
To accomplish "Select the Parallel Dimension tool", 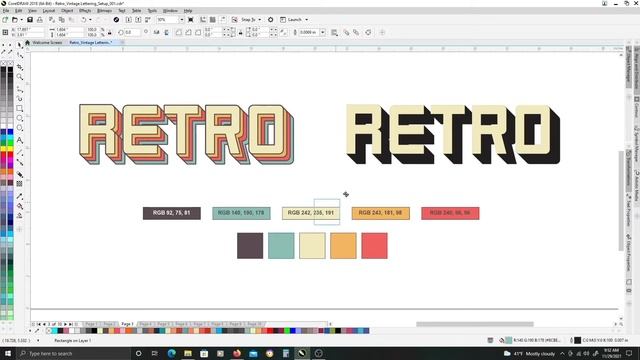I will click(x=19, y=152).
